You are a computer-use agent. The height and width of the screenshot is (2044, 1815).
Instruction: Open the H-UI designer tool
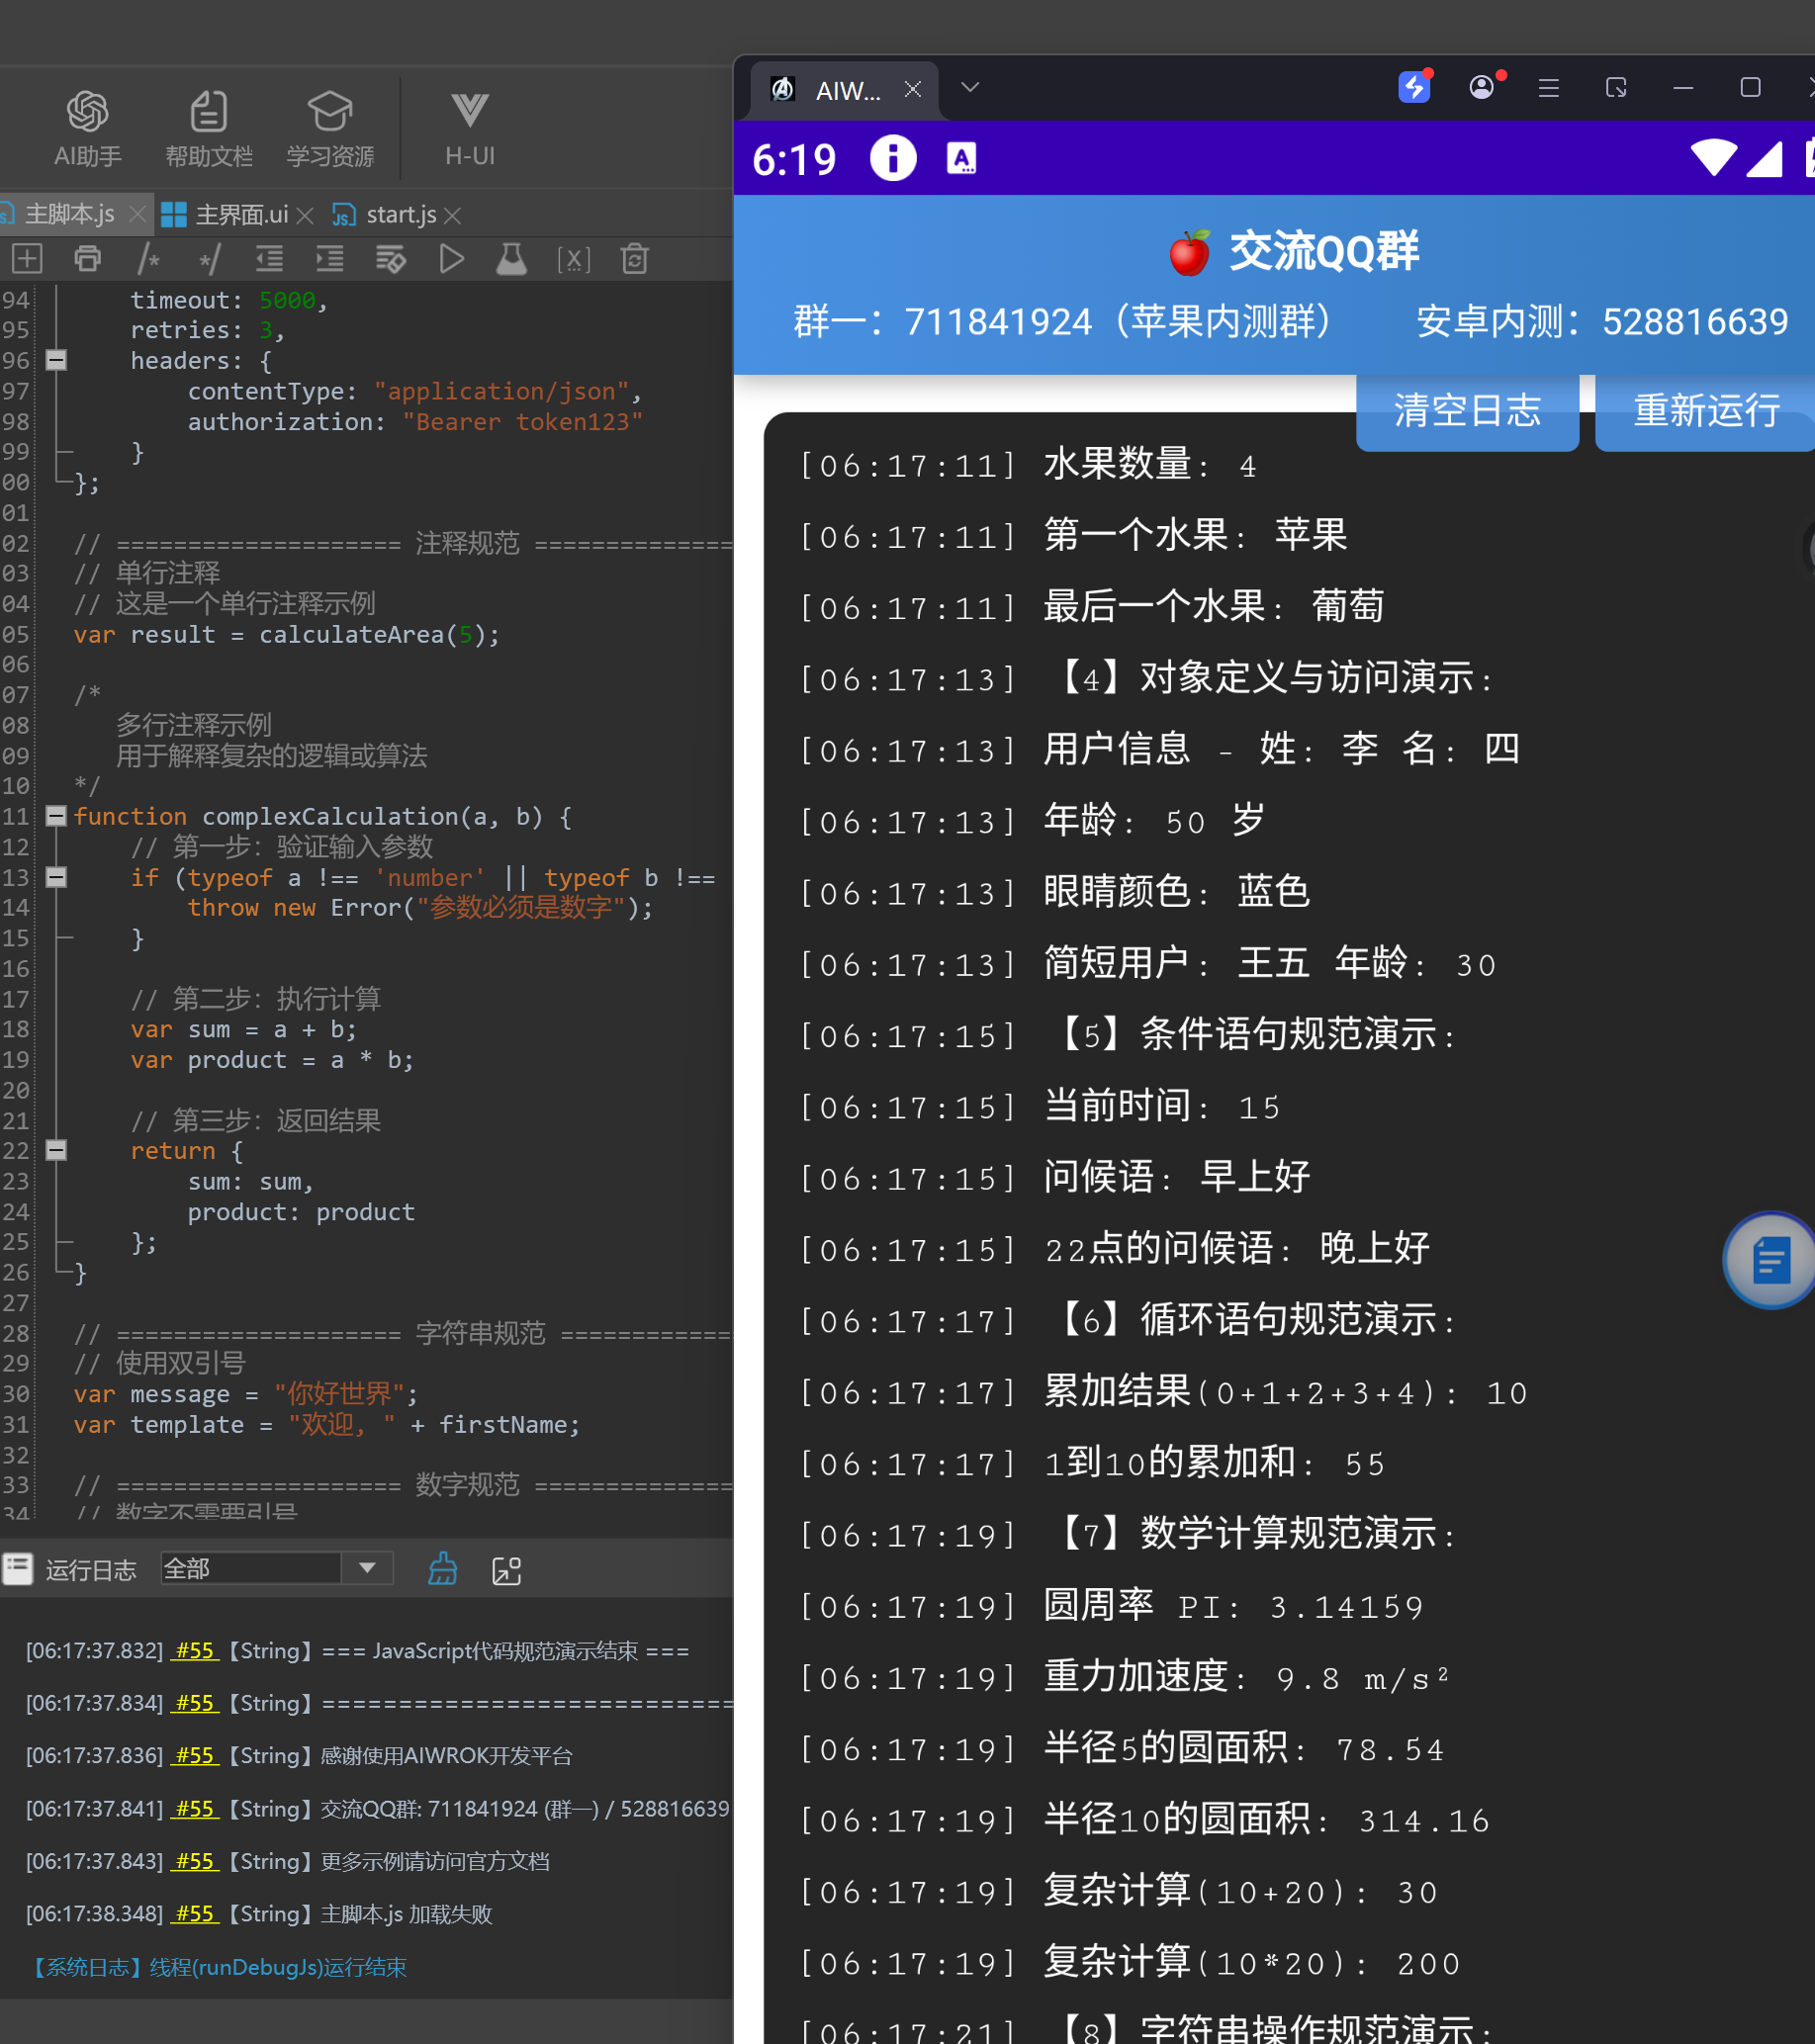(x=469, y=128)
